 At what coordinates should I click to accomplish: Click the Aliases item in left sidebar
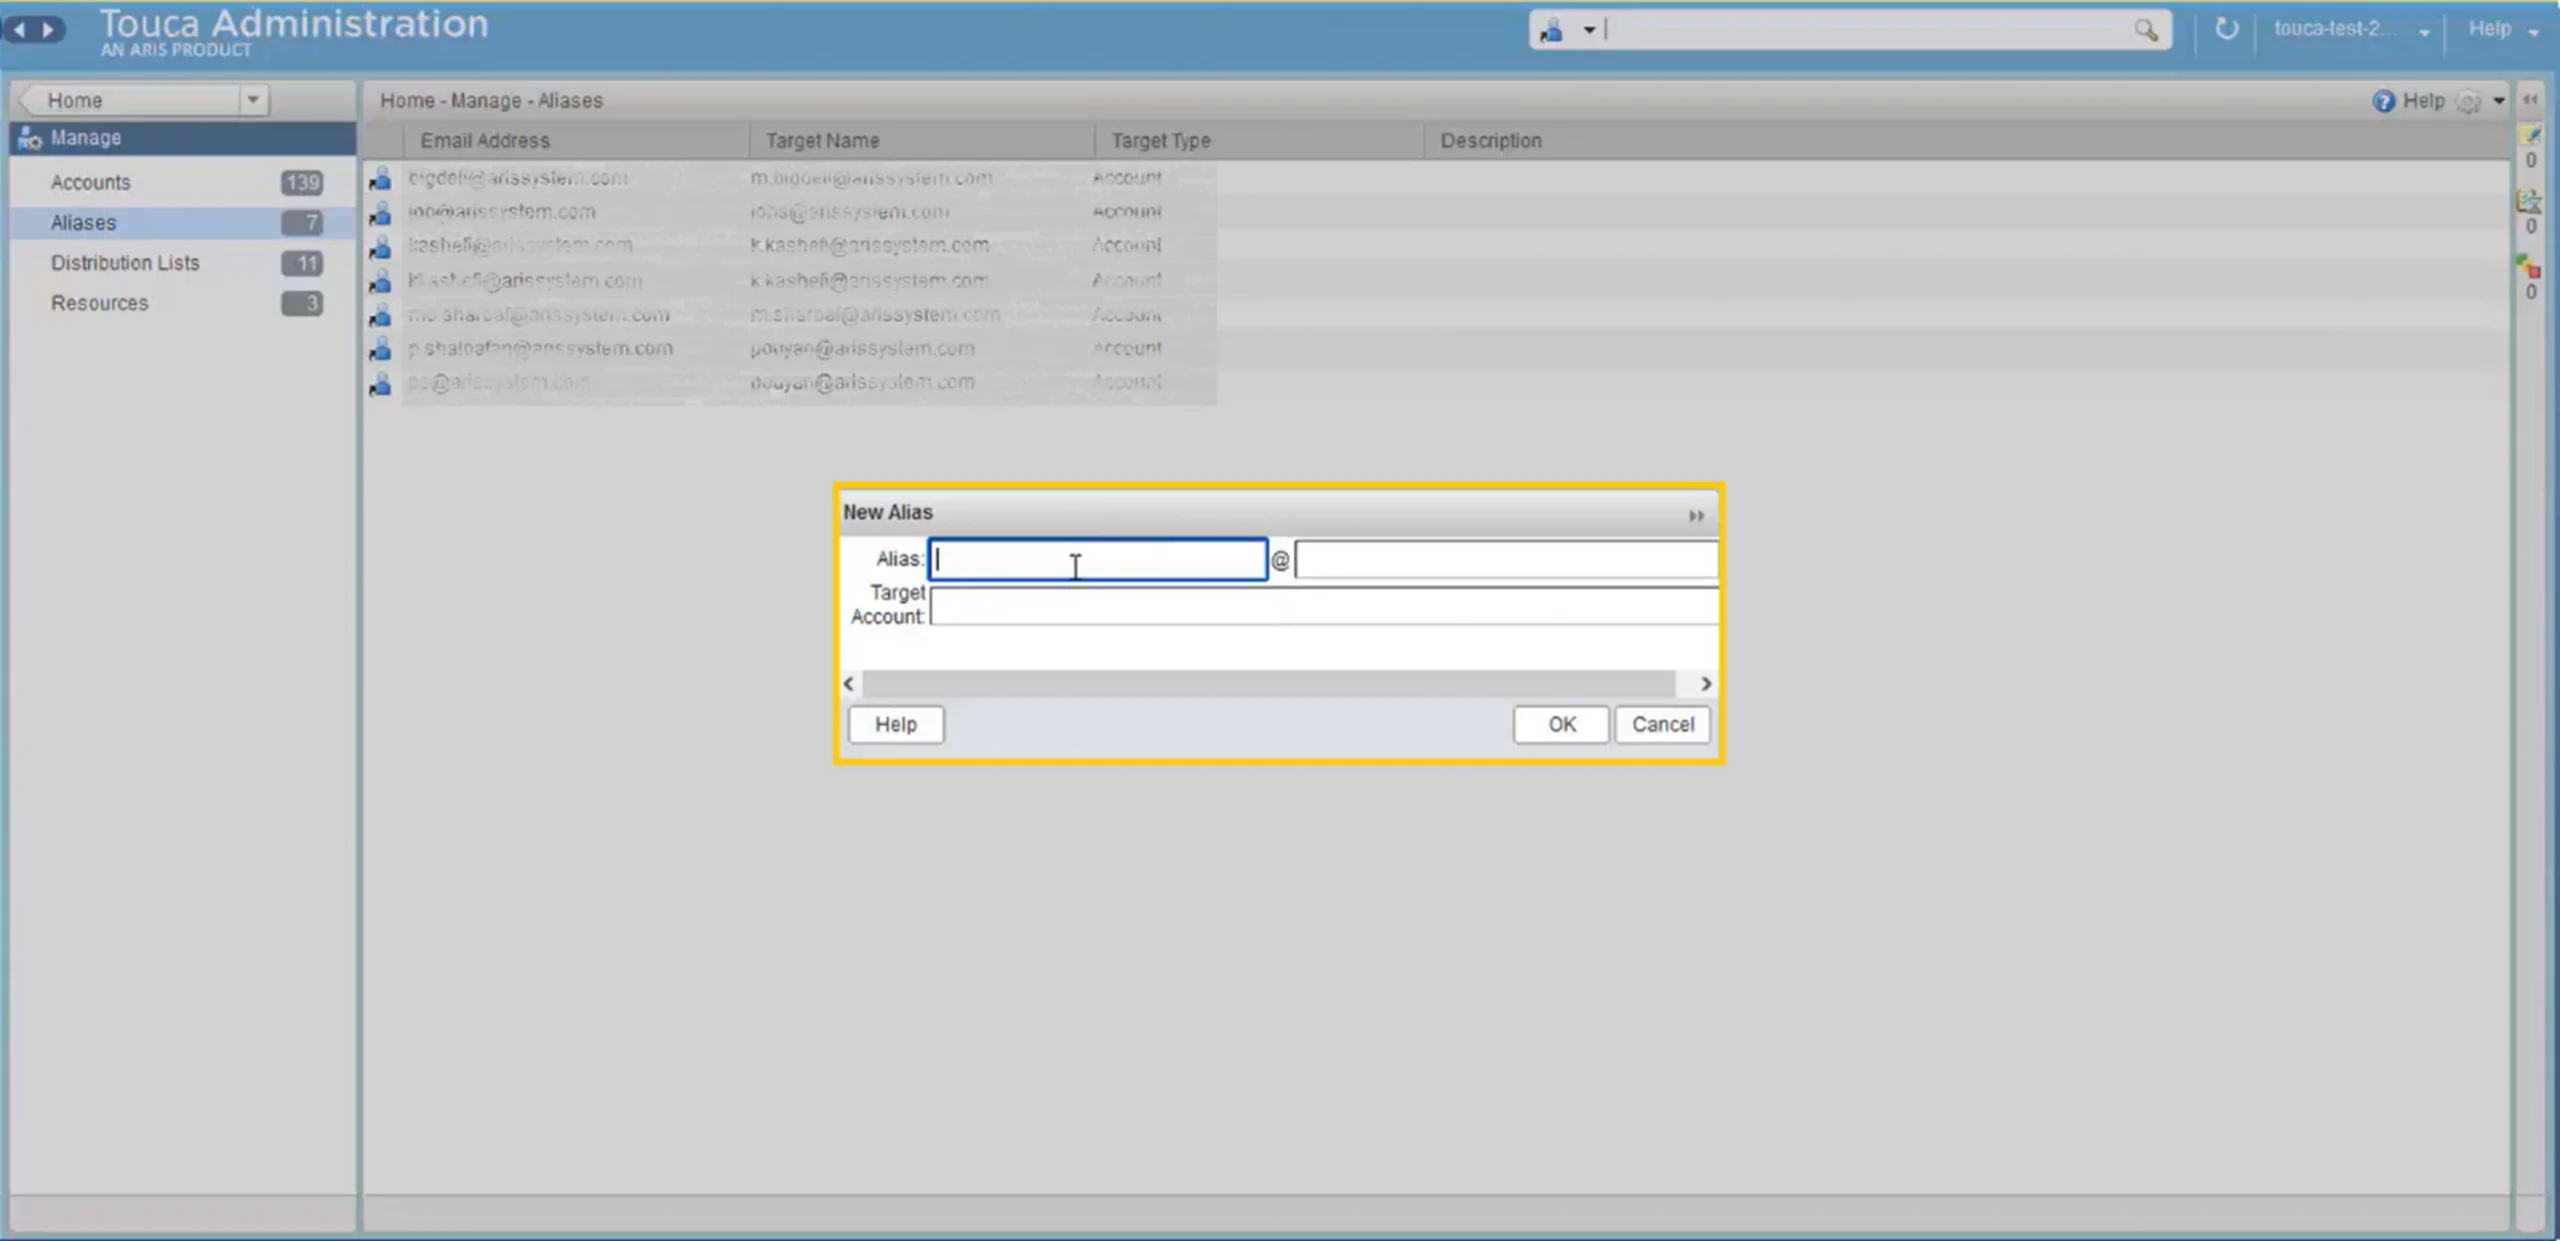(83, 222)
